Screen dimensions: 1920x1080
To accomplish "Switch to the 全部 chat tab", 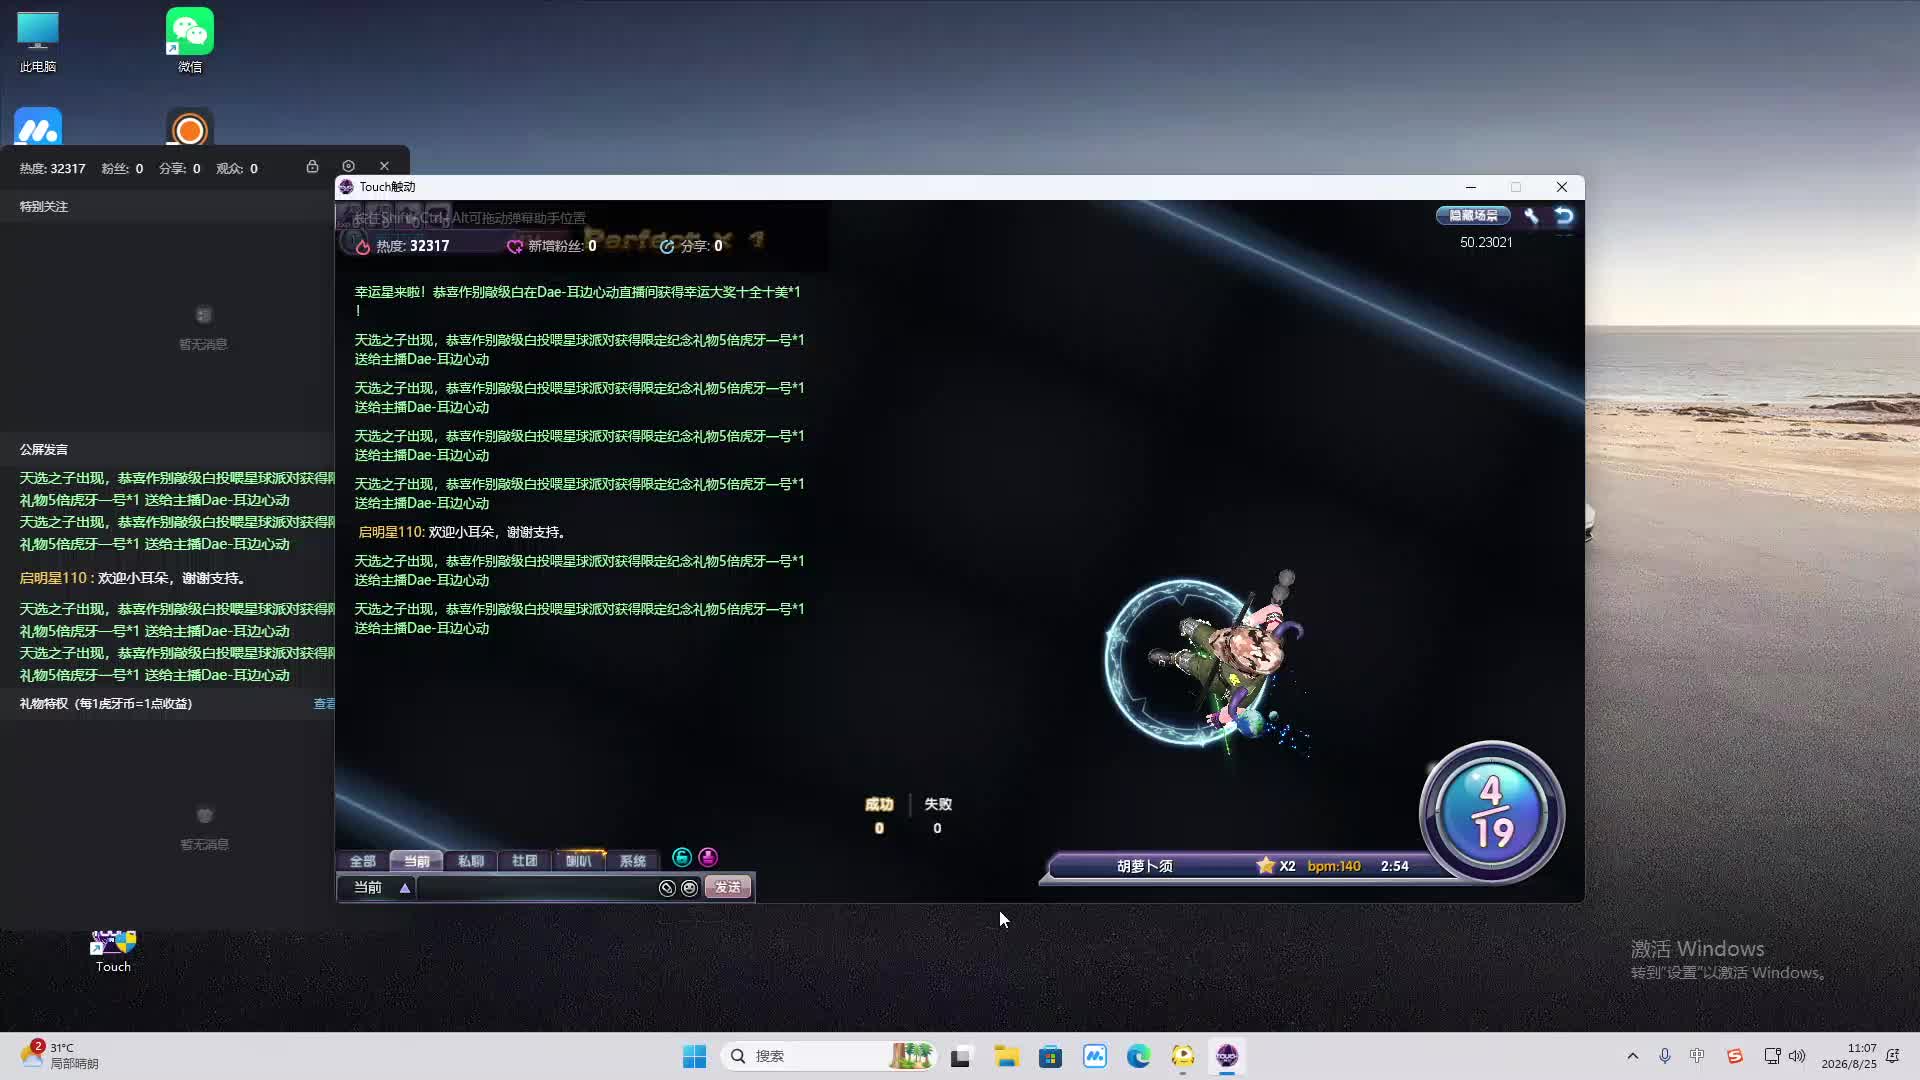I will [363, 861].
